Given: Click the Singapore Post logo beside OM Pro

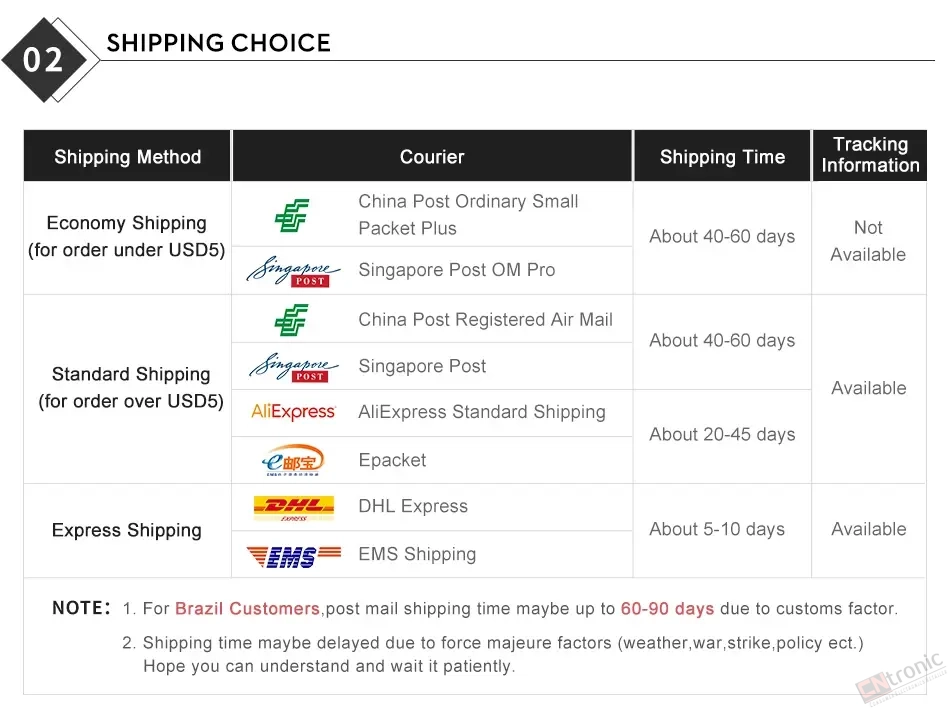Looking at the screenshot, I should coord(293,271).
